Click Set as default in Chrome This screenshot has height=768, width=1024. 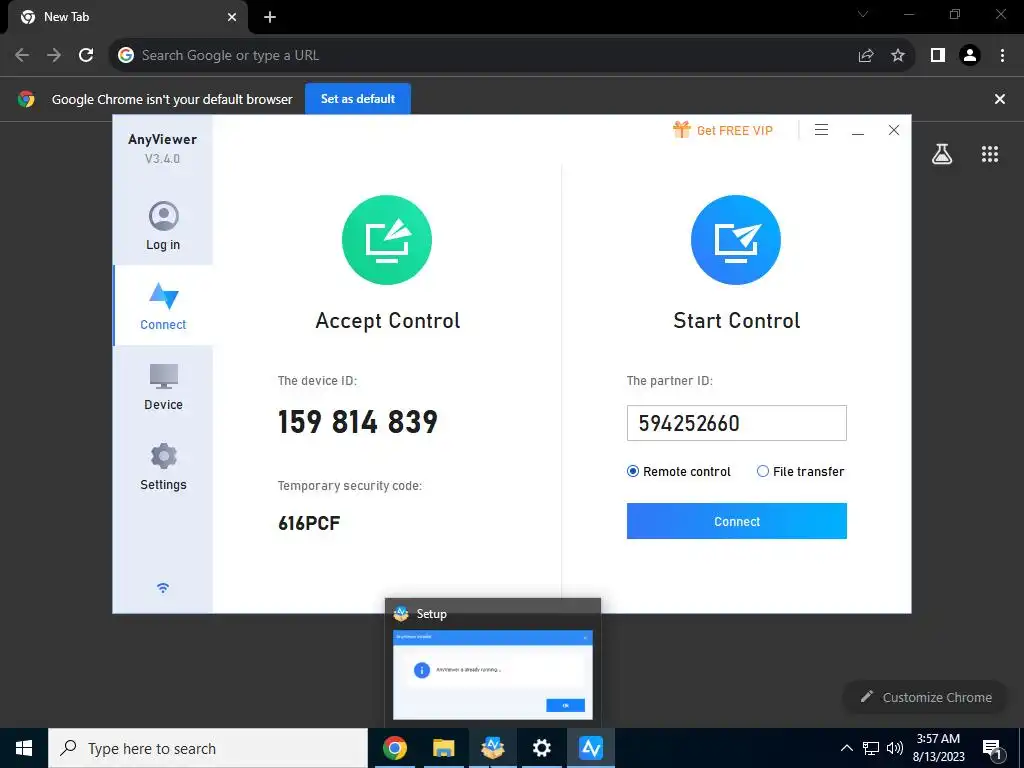pyautogui.click(x=358, y=99)
